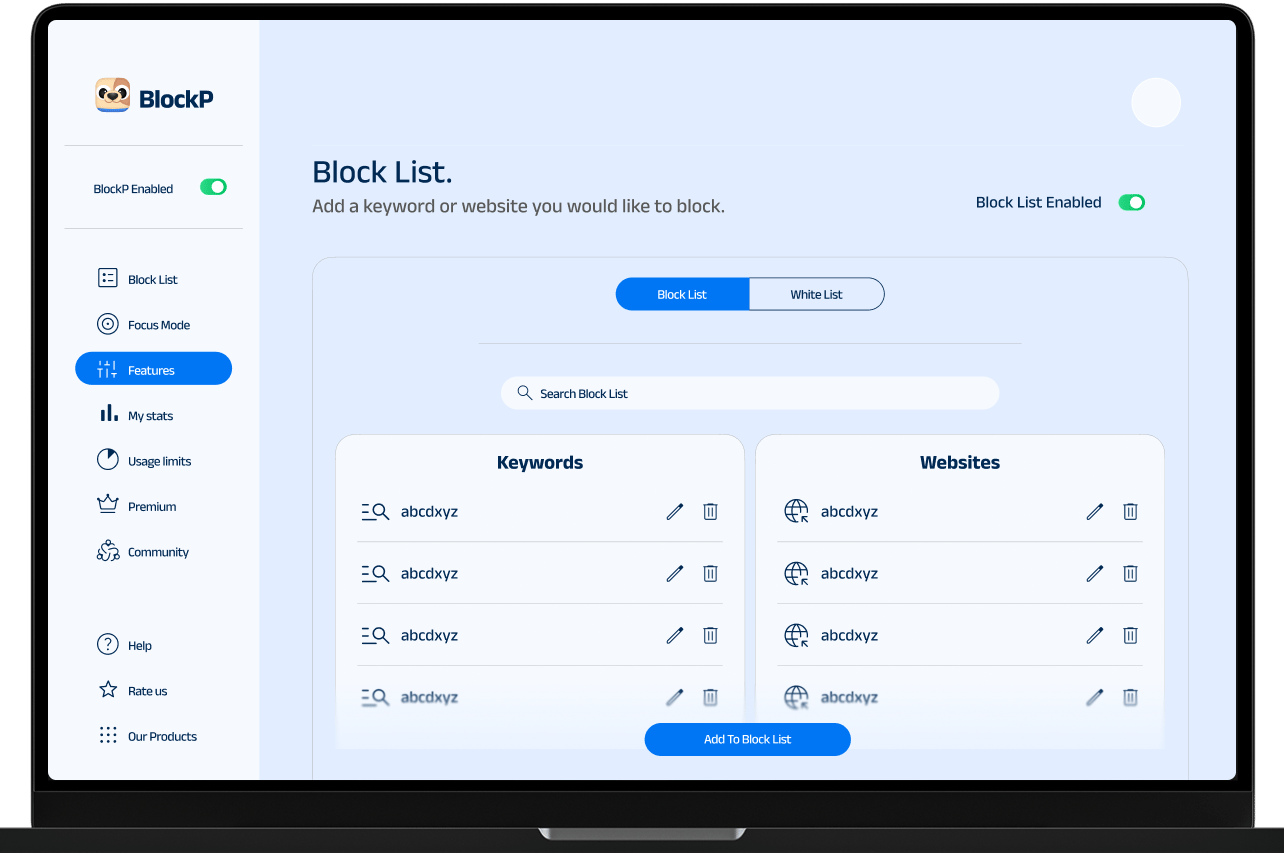The image size is (1285, 854).
Task: Switch to the Block List tab
Action: pos(682,294)
